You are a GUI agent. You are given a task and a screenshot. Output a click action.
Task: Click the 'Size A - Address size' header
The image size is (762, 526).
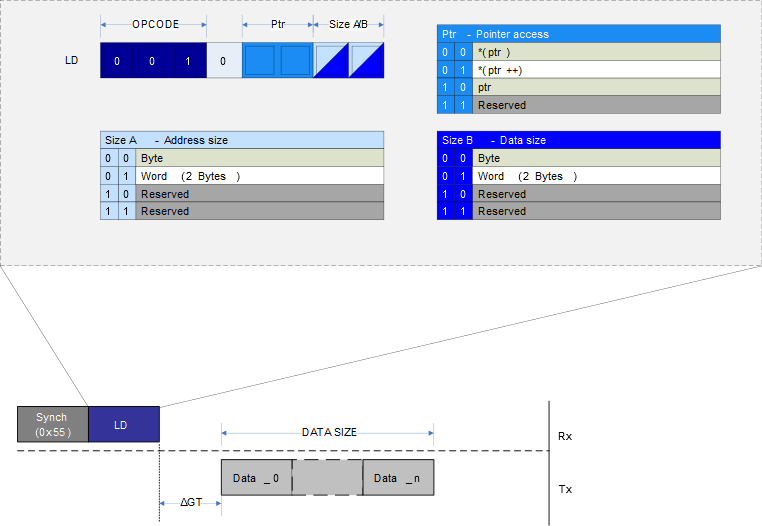tap(242, 140)
